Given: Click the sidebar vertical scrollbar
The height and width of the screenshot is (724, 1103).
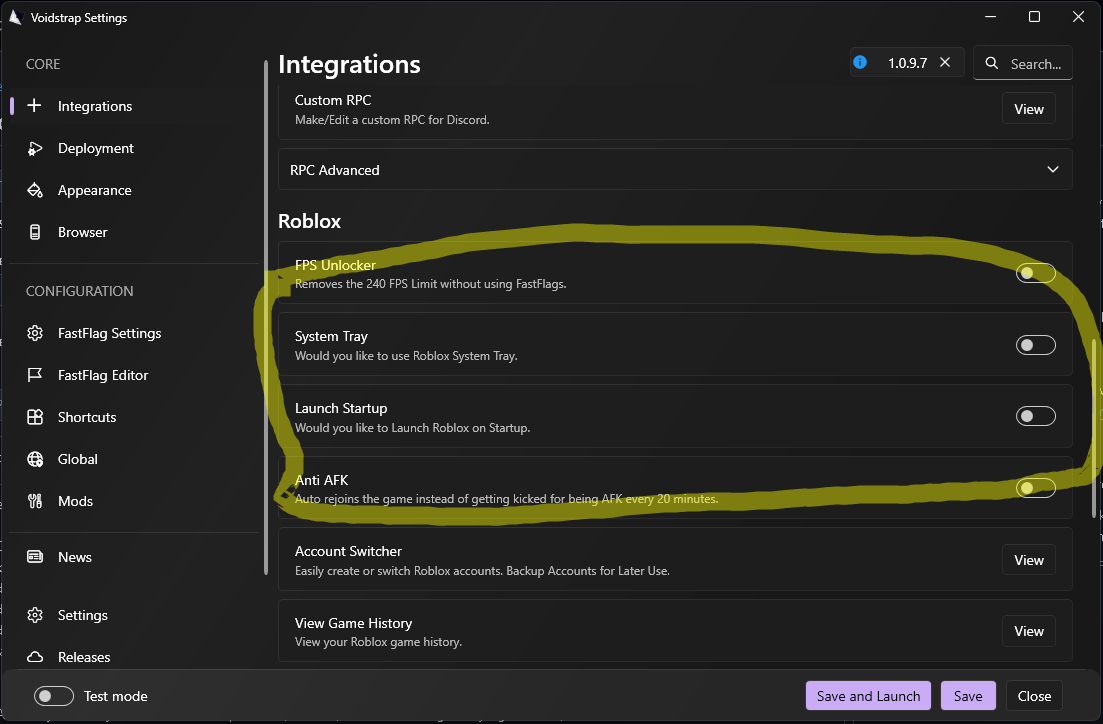Looking at the screenshot, I should point(266,317).
